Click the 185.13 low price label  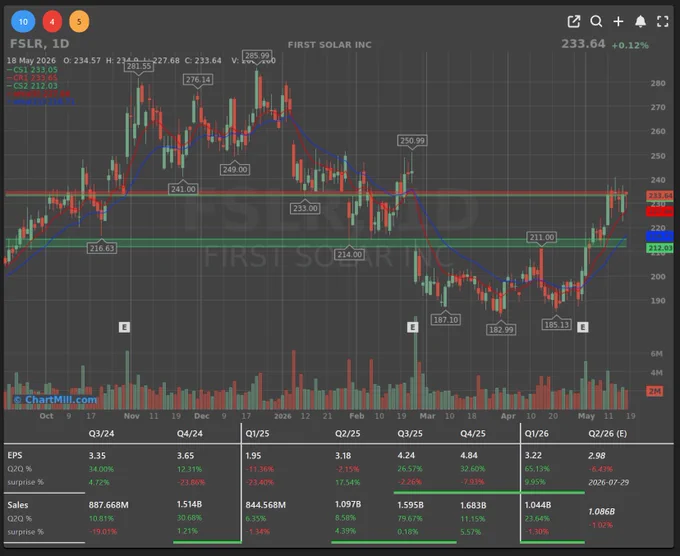[x=556, y=324]
